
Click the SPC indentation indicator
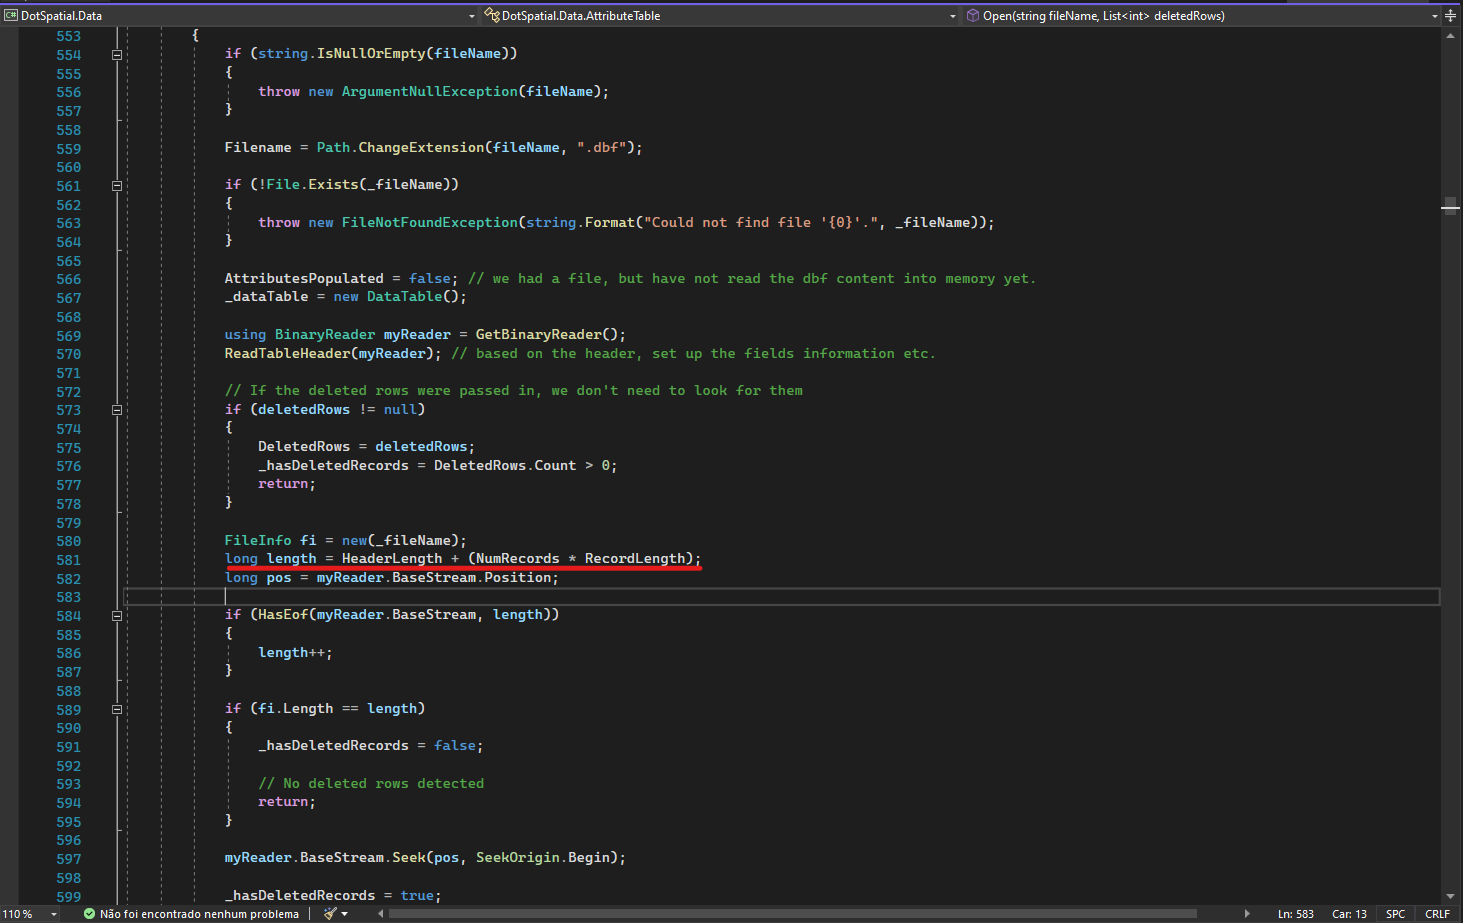click(x=1395, y=914)
